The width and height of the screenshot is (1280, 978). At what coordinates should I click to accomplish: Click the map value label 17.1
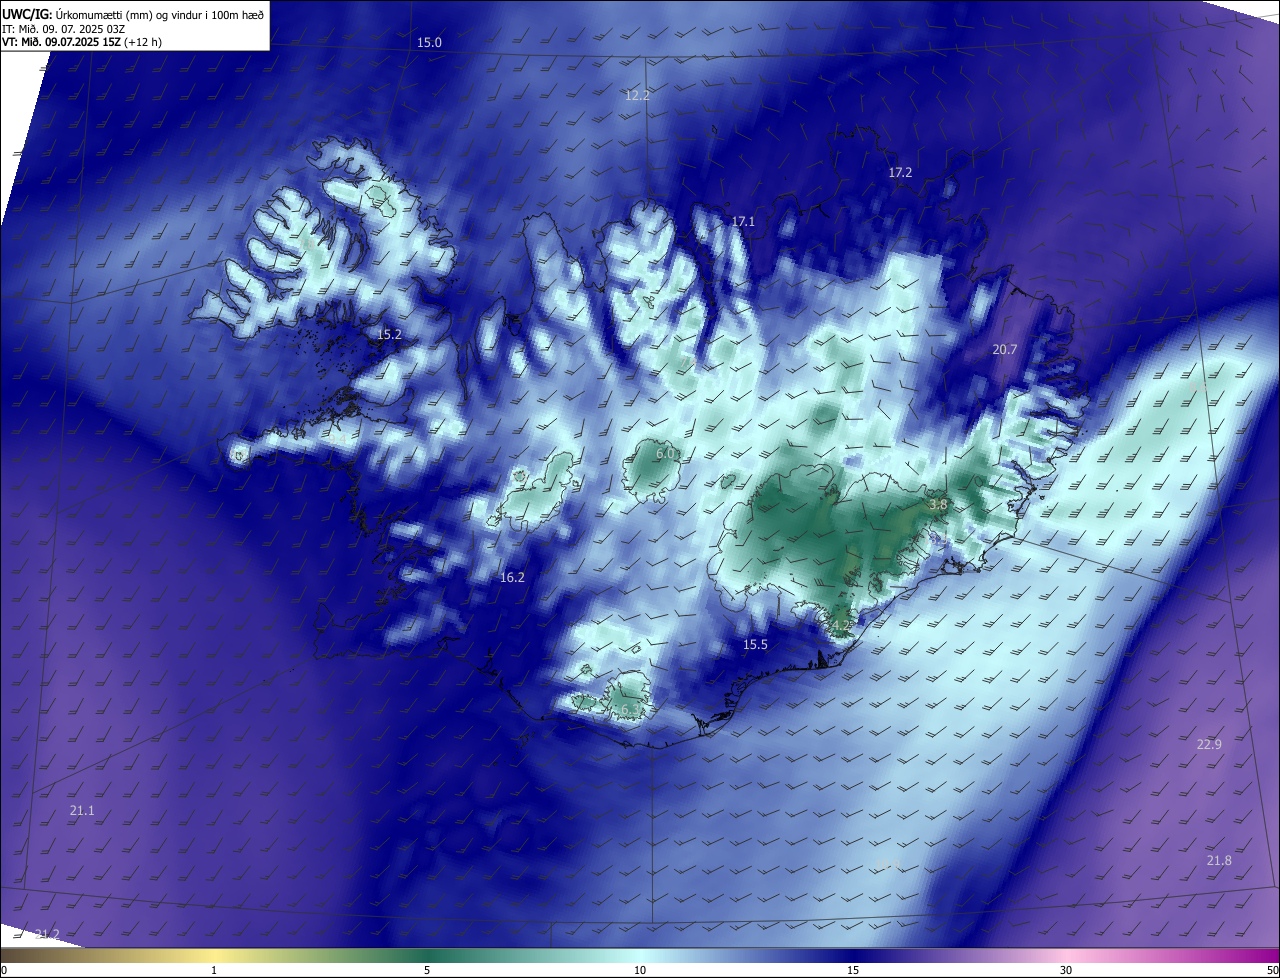[743, 221]
